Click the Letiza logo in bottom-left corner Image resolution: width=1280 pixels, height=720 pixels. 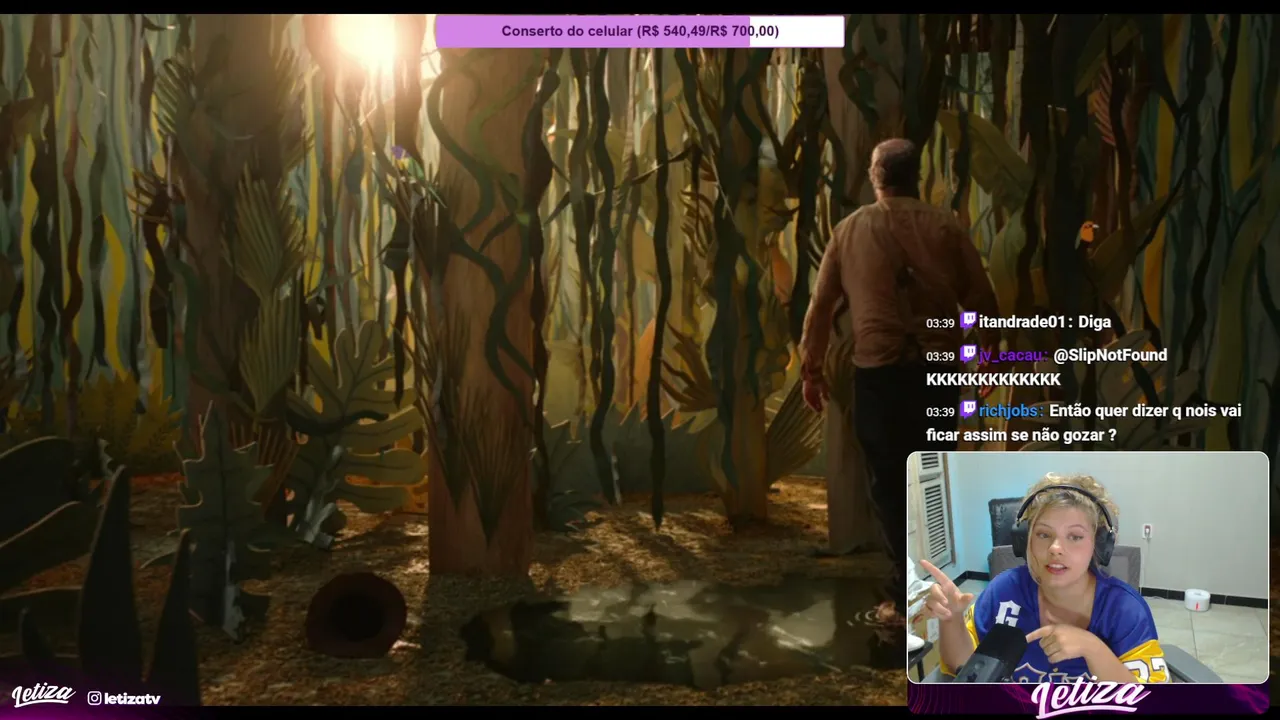tap(43, 695)
